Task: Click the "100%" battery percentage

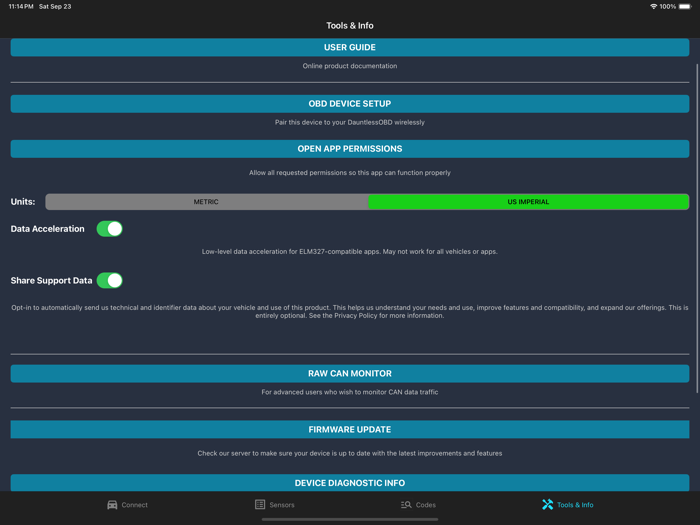Action: click(x=668, y=7)
